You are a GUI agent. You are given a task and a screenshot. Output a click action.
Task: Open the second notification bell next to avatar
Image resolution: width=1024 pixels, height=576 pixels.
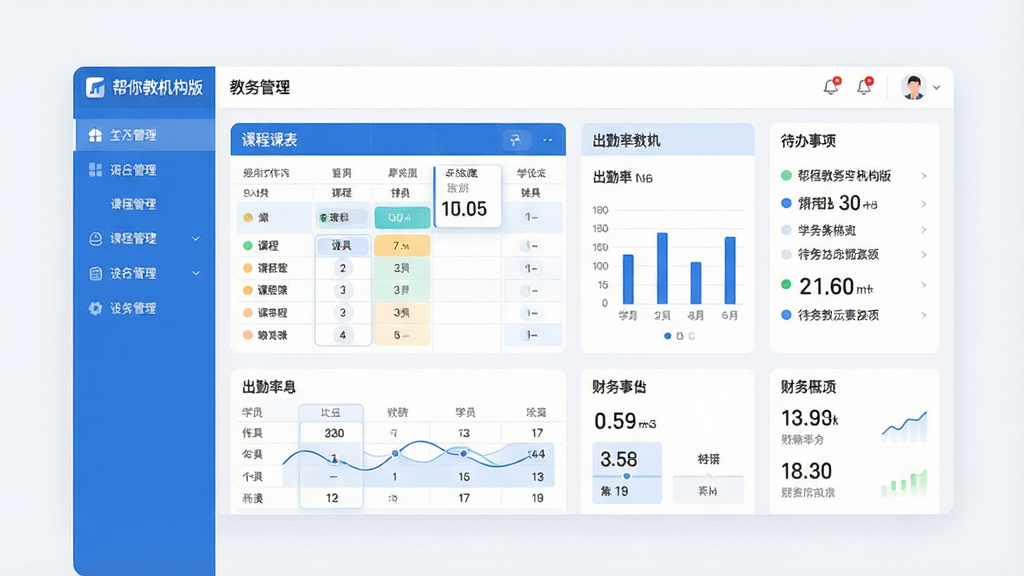point(865,86)
